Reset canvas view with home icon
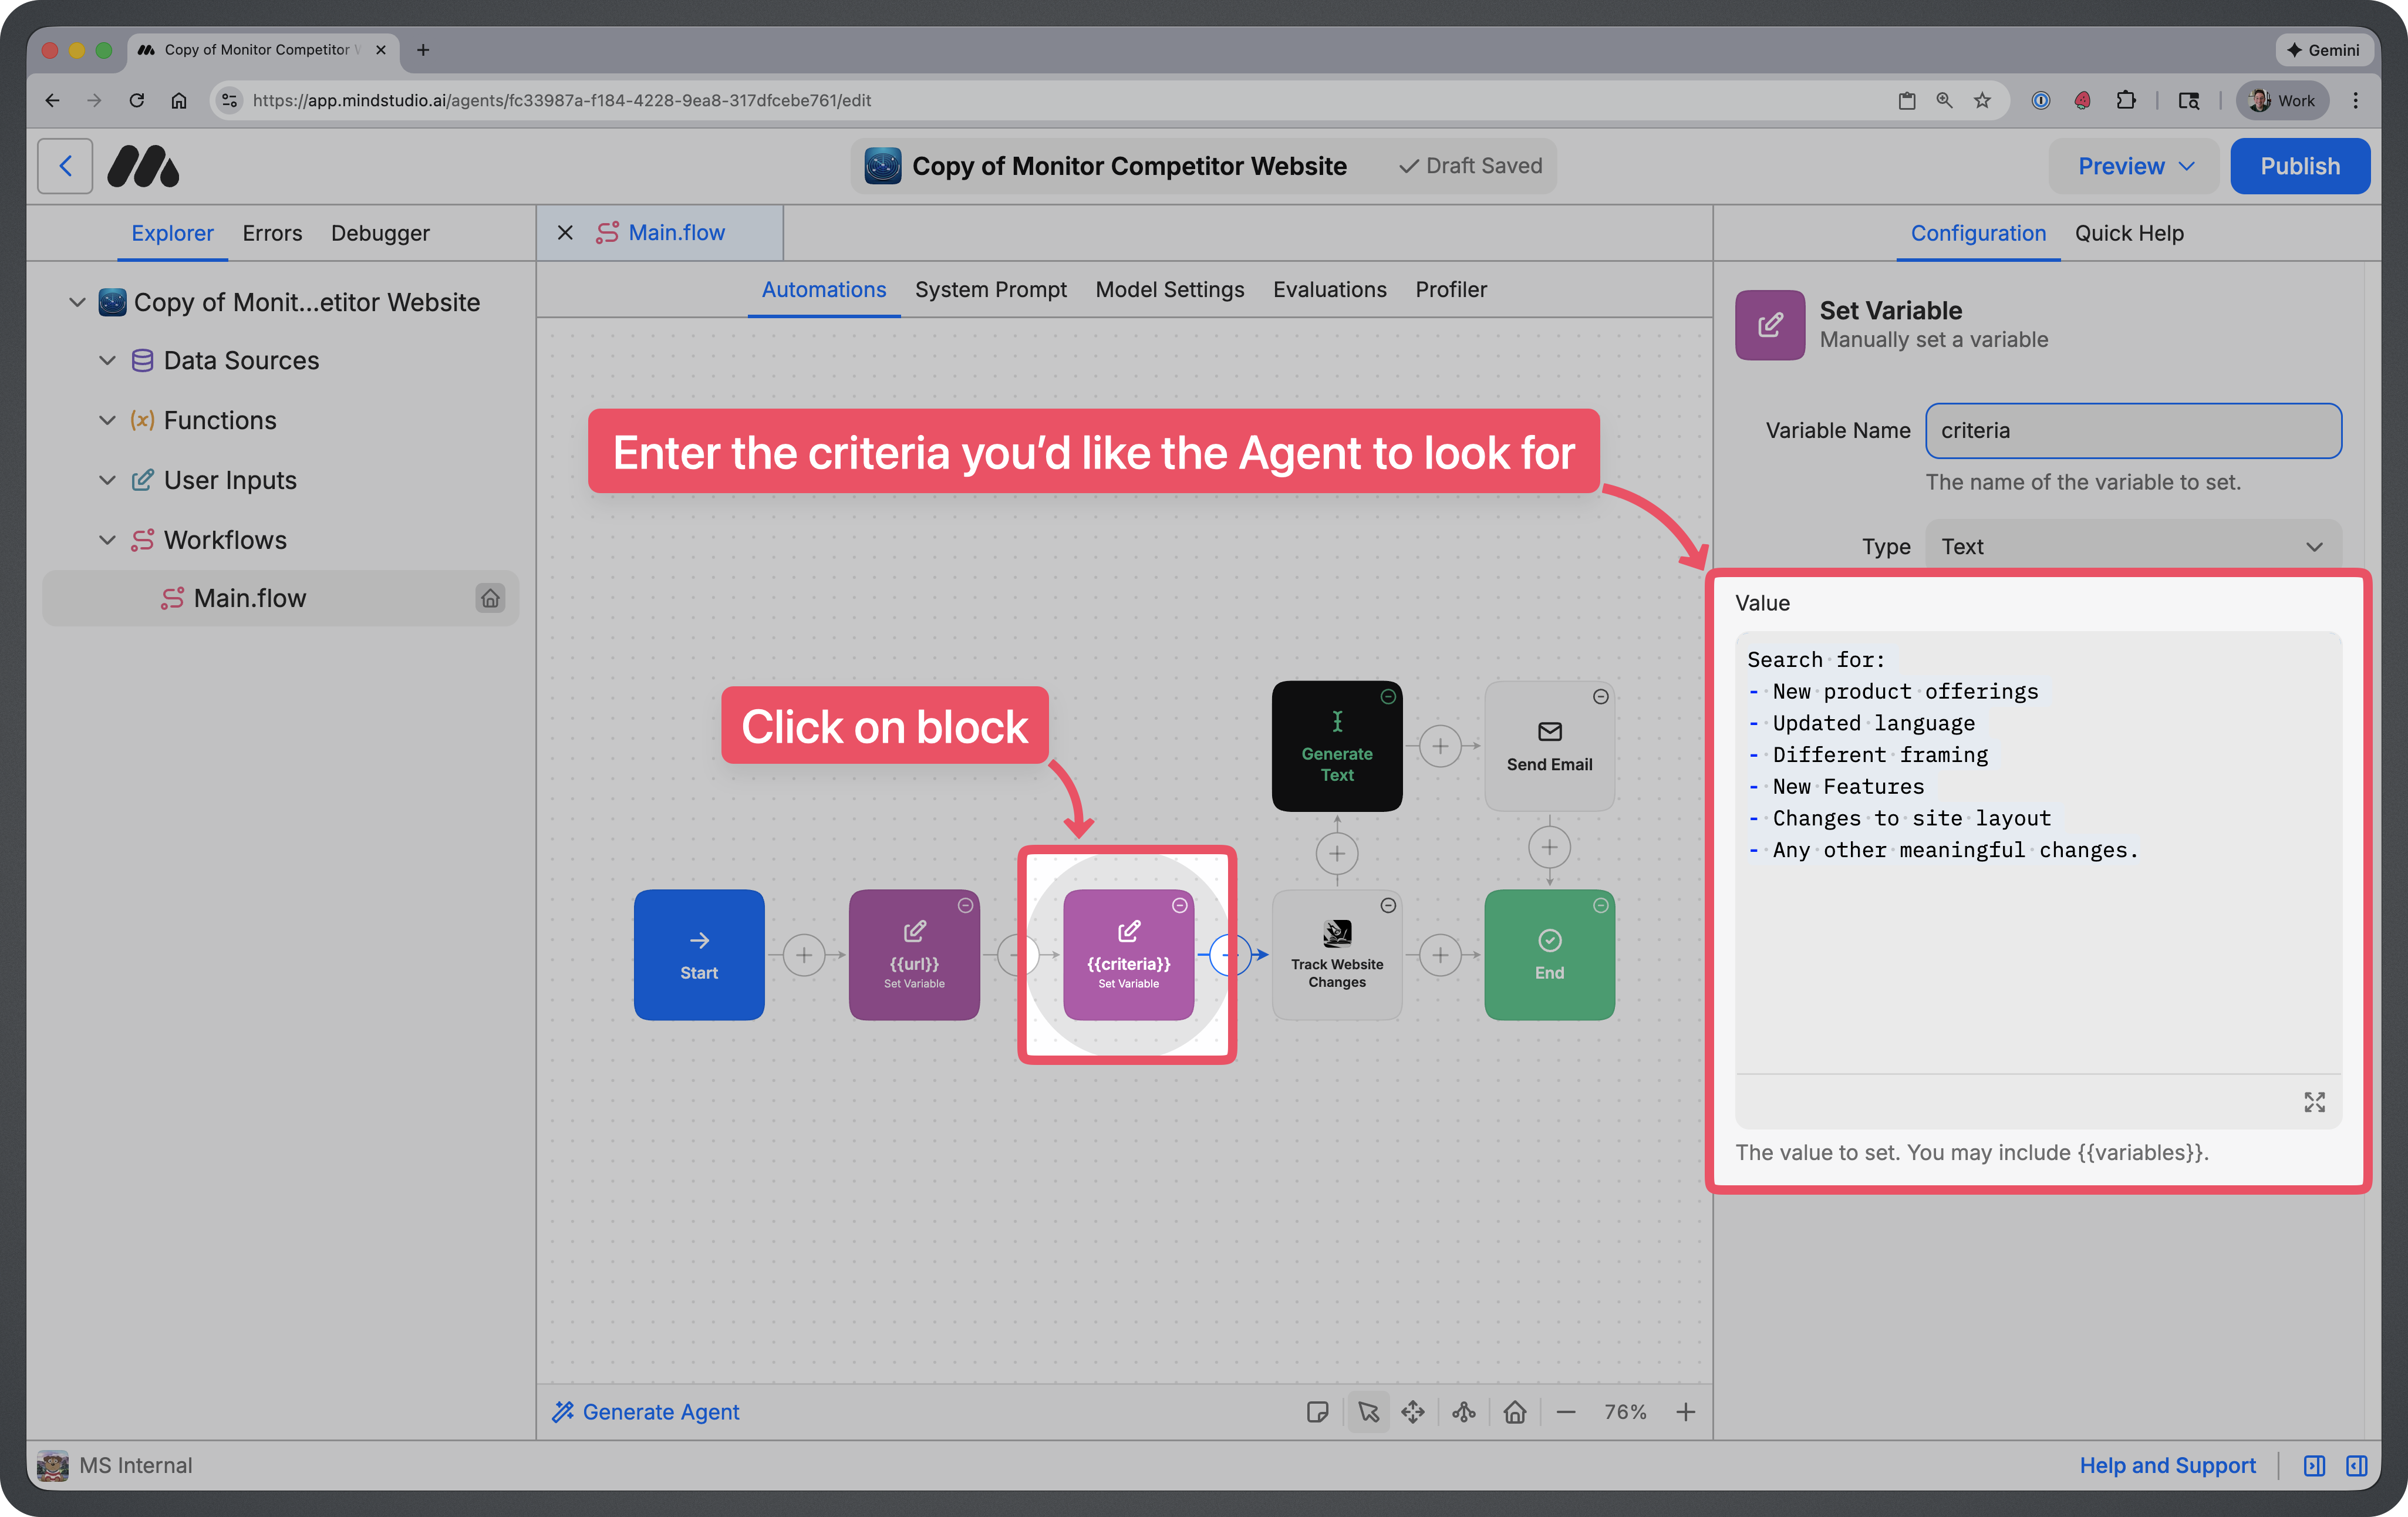The width and height of the screenshot is (2408, 1517). (x=1515, y=1412)
